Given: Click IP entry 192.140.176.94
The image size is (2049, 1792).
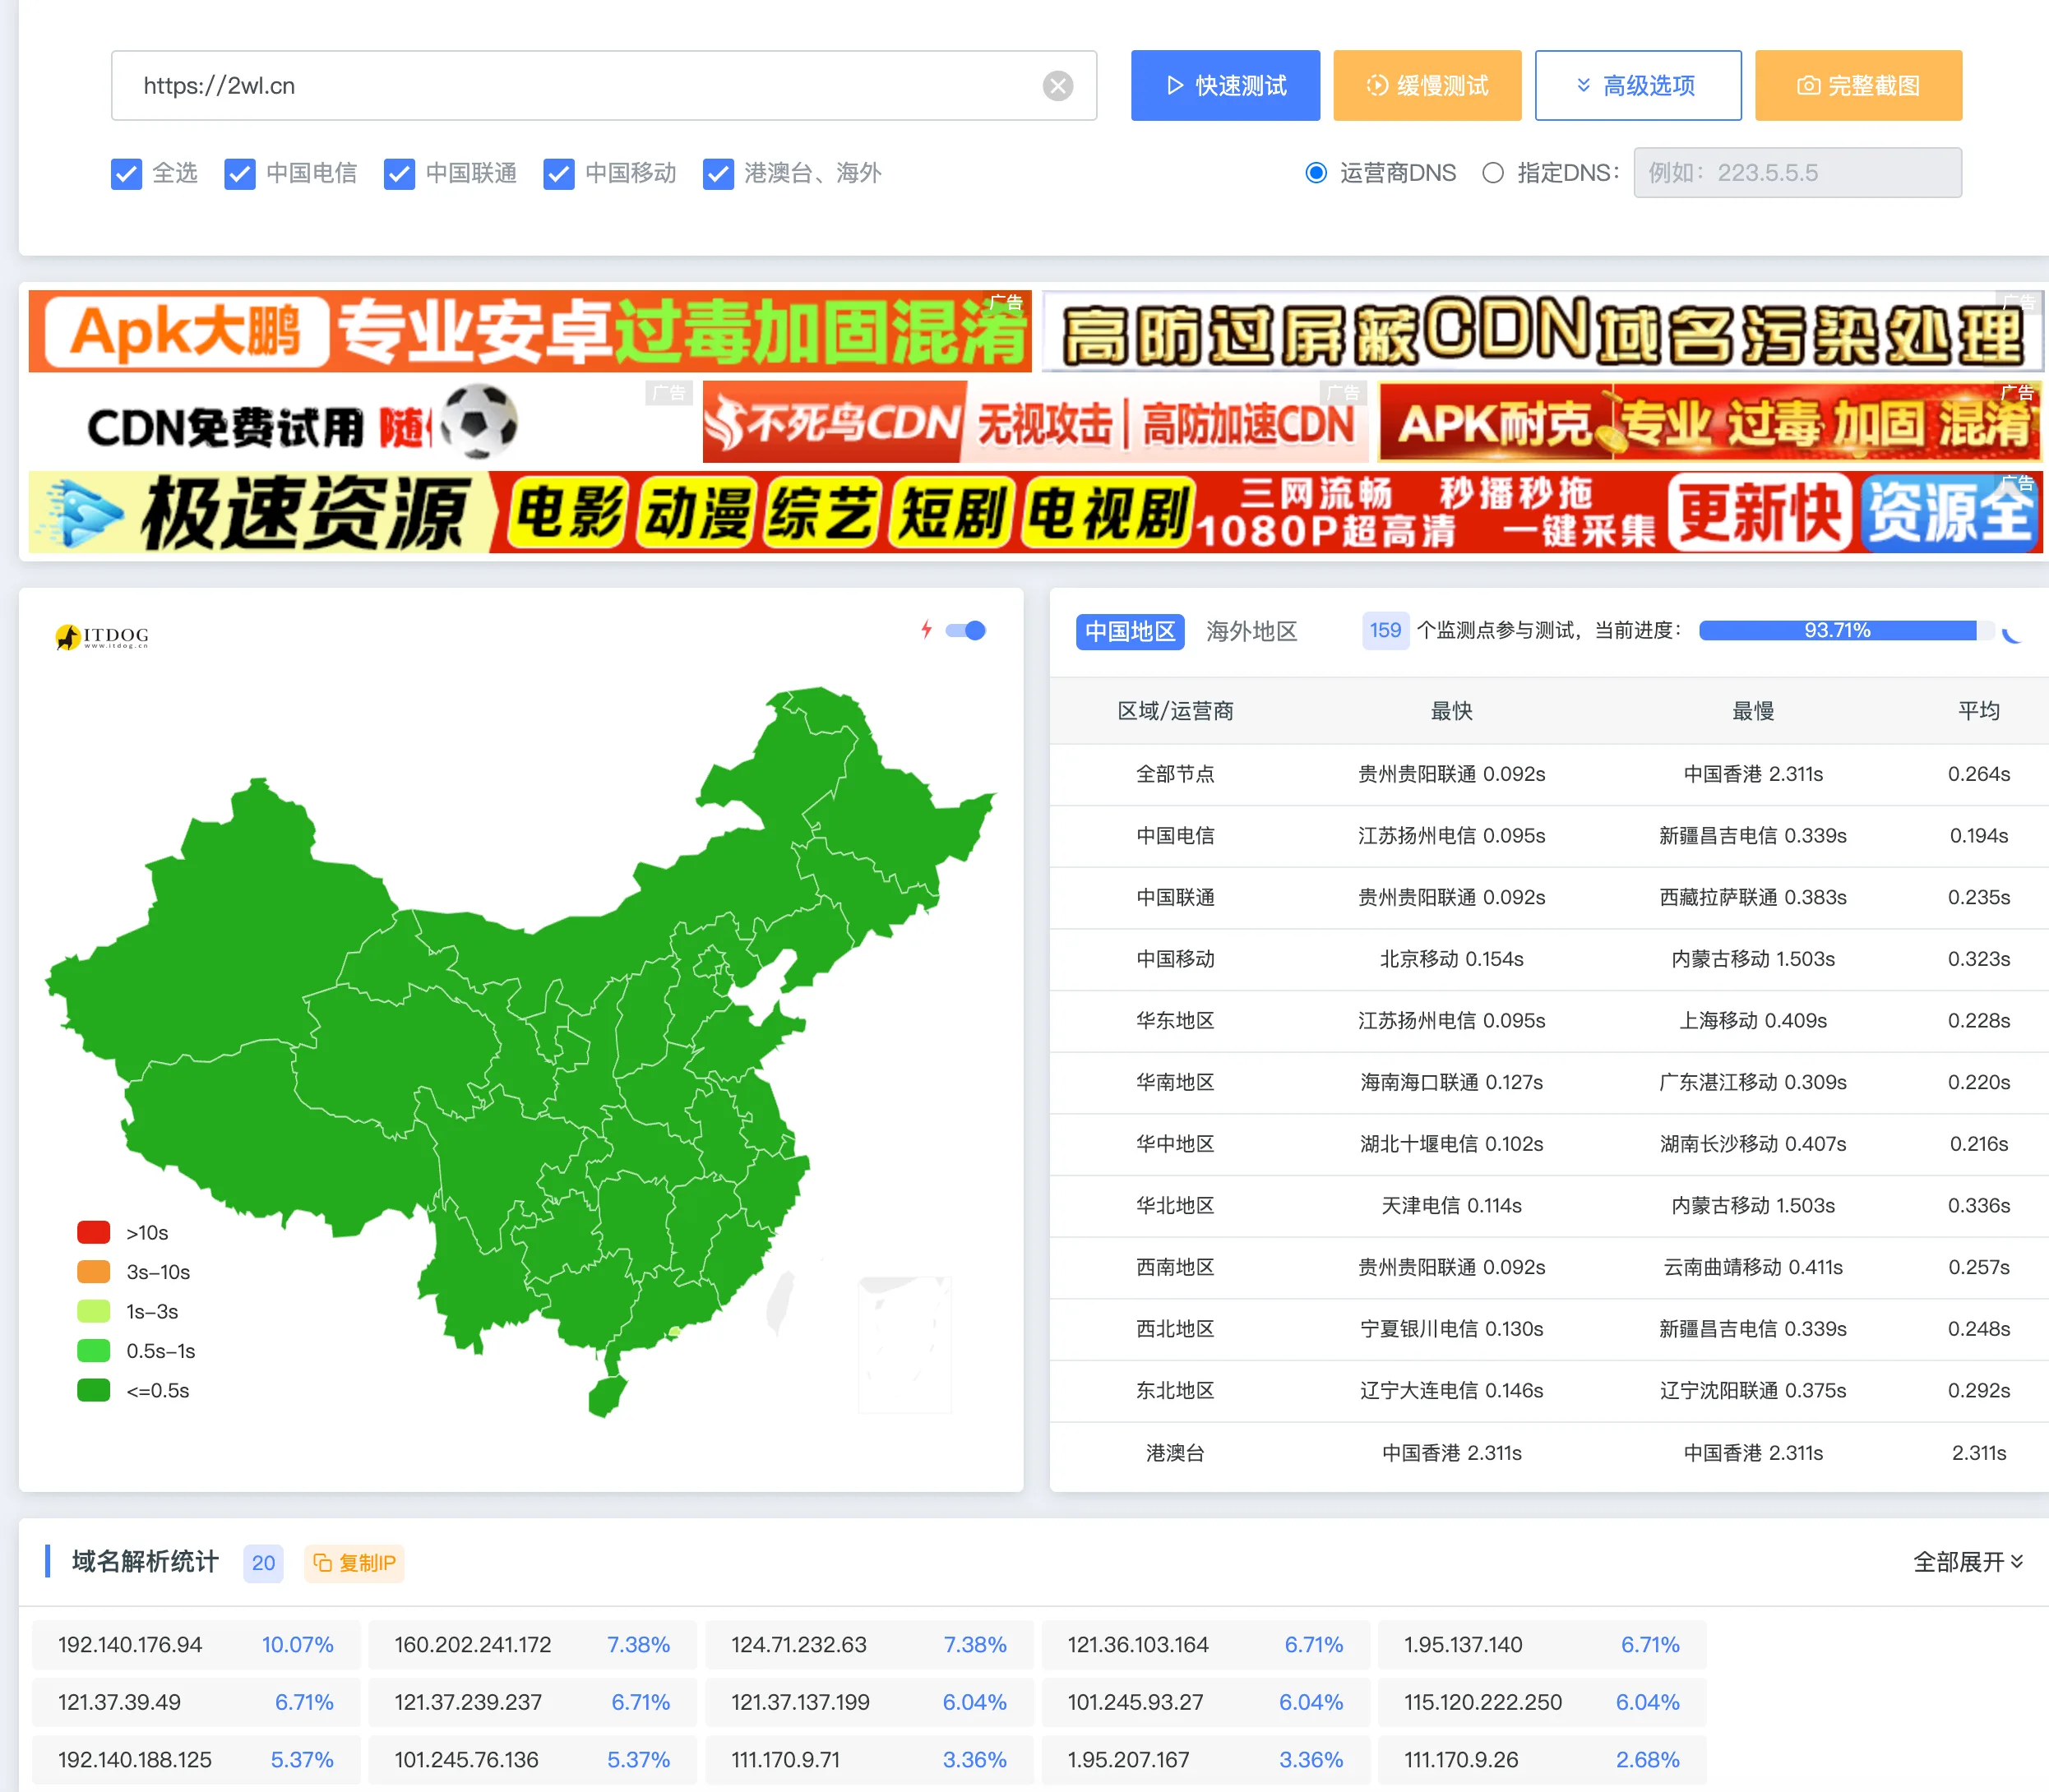Looking at the screenshot, I should [x=195, y=1645].
